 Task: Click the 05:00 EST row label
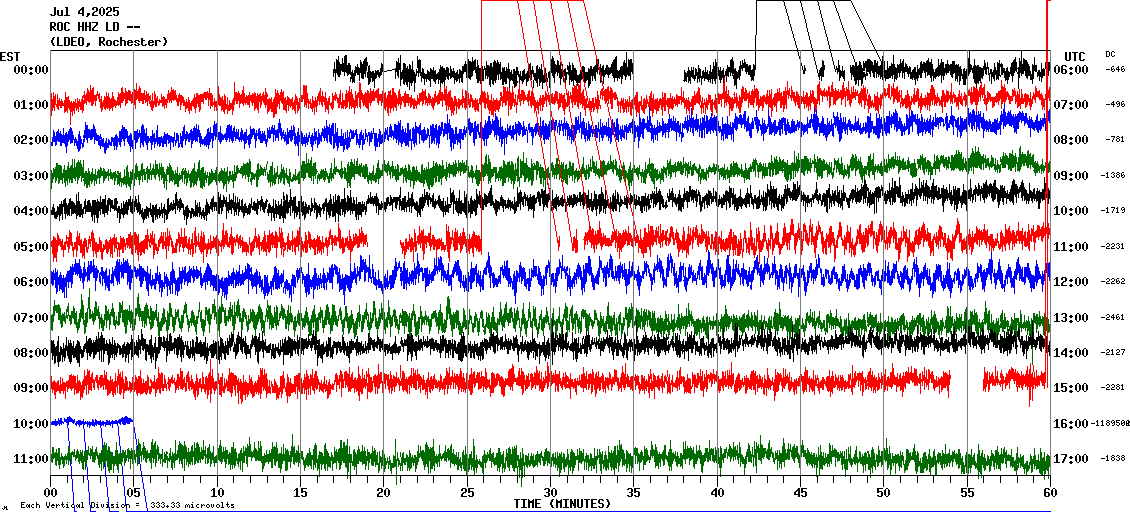[x=31, y=247]
